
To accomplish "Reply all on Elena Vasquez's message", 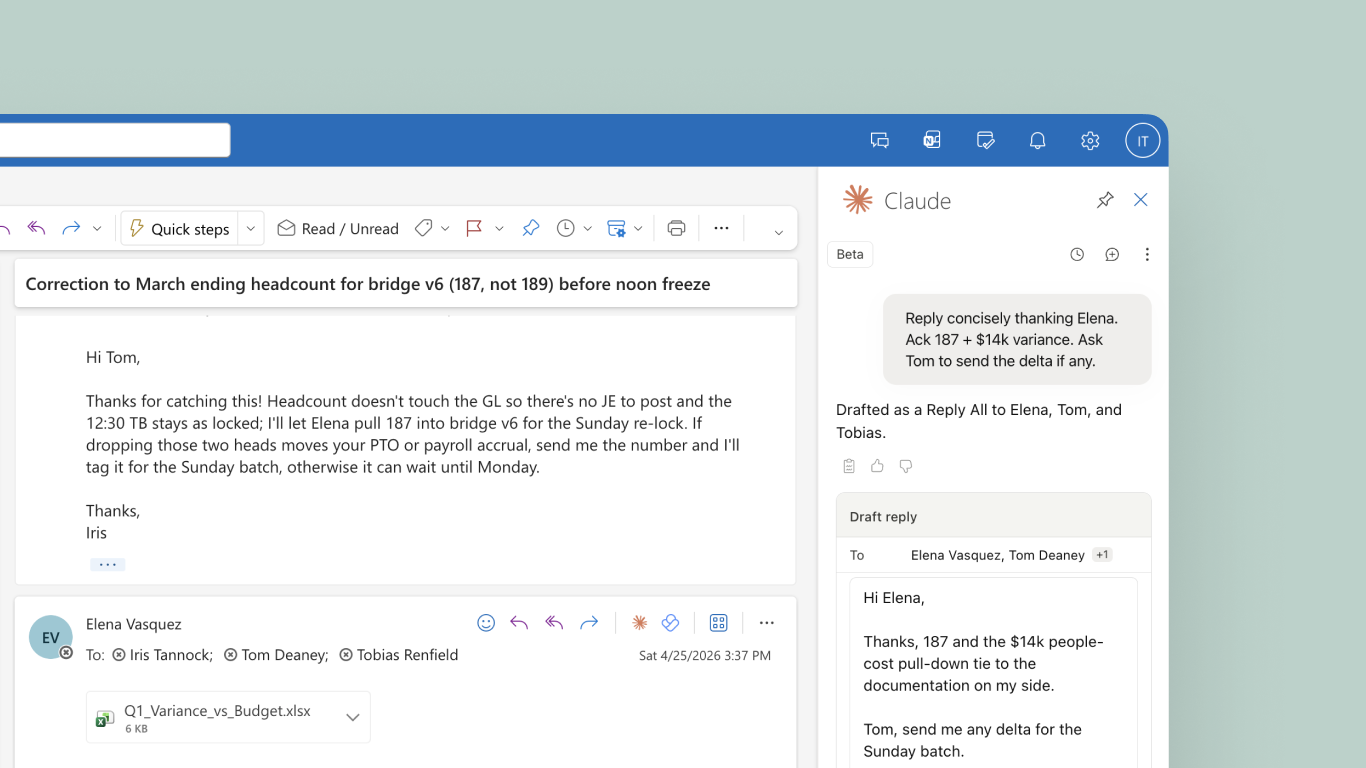I will point(554,623).
